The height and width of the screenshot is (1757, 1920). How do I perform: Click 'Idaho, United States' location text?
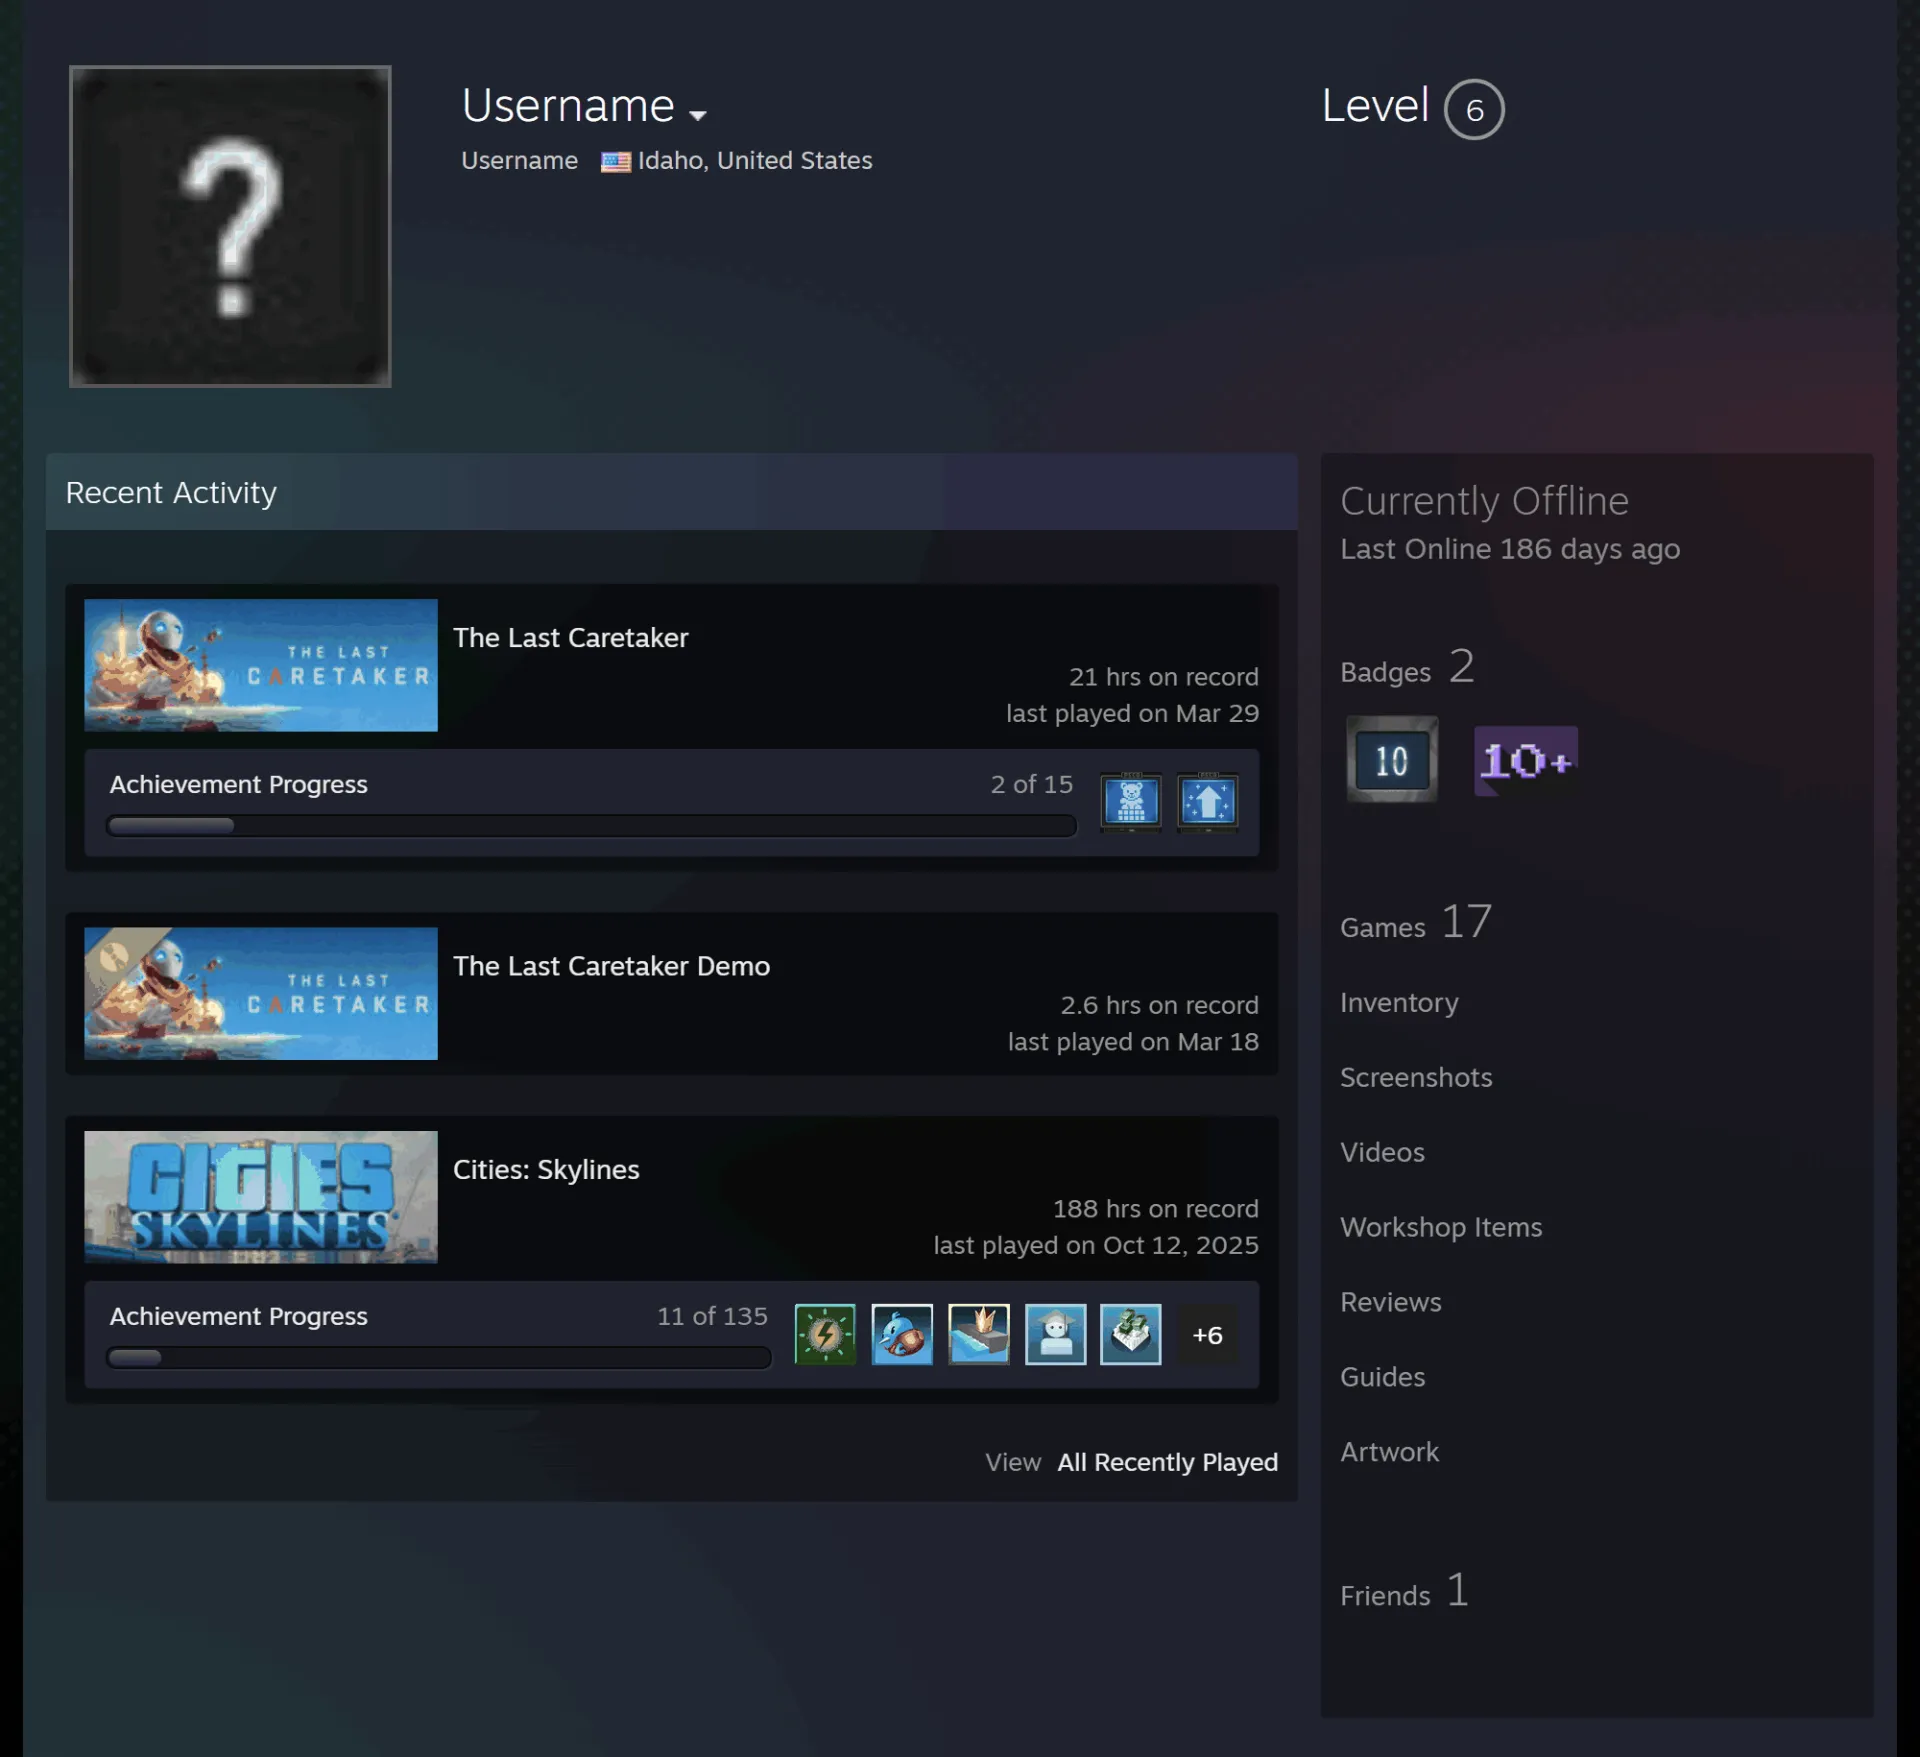pyautogui.click(x=755, y=161)
